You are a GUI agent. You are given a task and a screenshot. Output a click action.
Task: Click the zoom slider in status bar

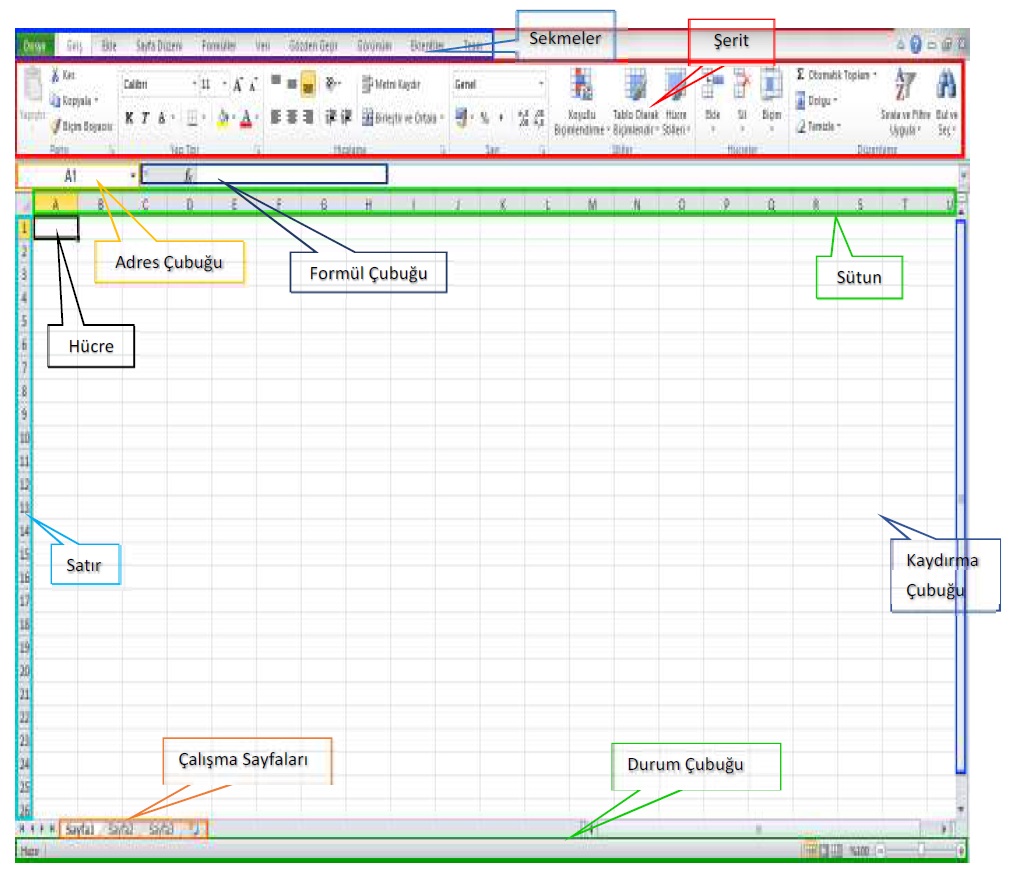coord(920,850)
